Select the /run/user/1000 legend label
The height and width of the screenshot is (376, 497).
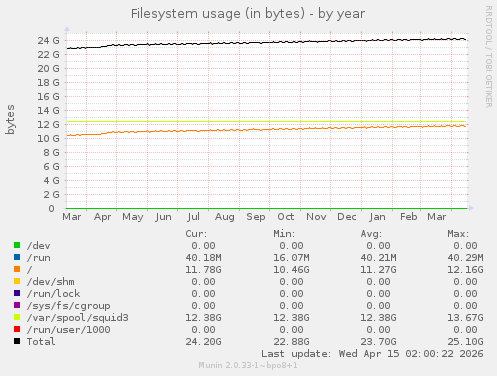click(x=69, y=330)
